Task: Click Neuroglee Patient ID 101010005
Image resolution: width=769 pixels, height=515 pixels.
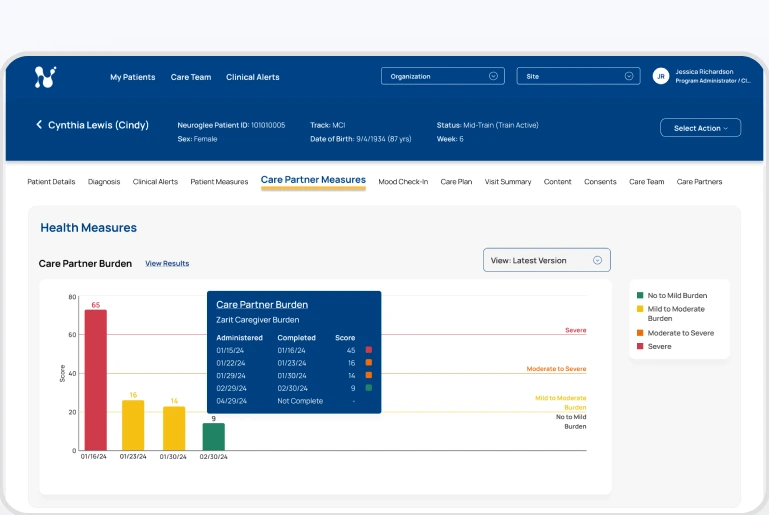Action: (x=231, y=125)
